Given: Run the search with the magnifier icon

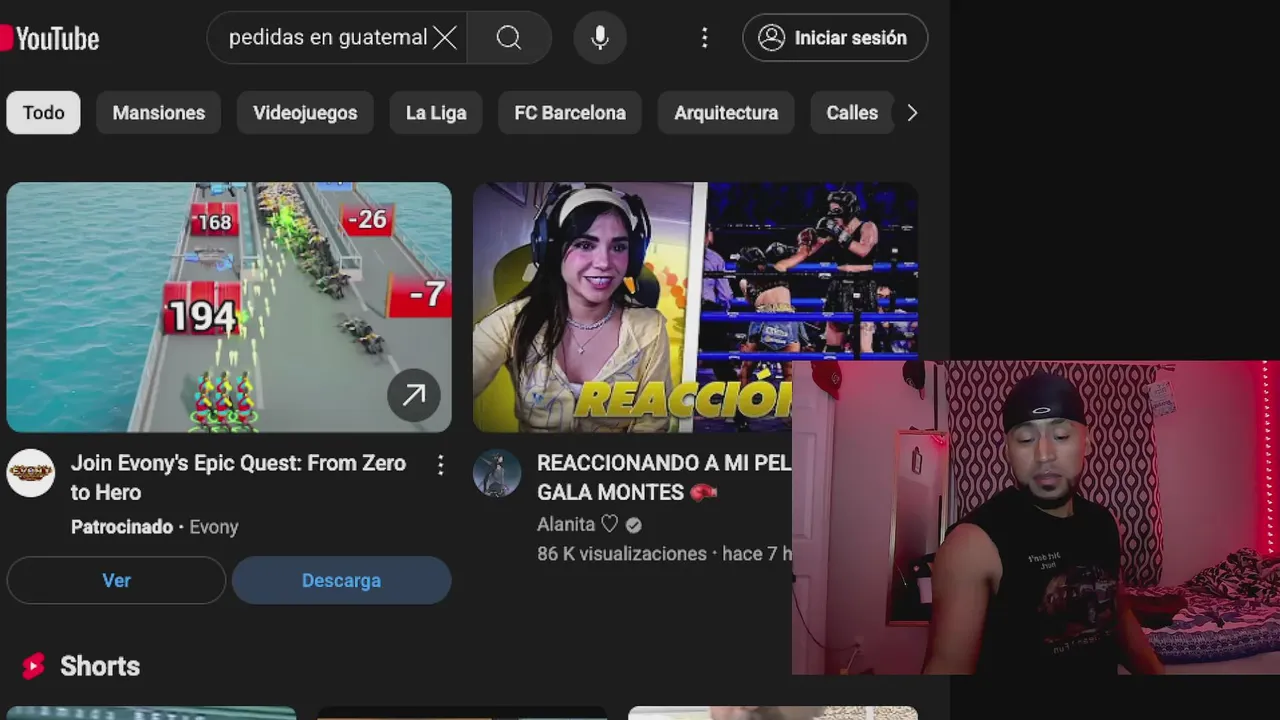Looking at the screenshot, I should coord(509,38).
